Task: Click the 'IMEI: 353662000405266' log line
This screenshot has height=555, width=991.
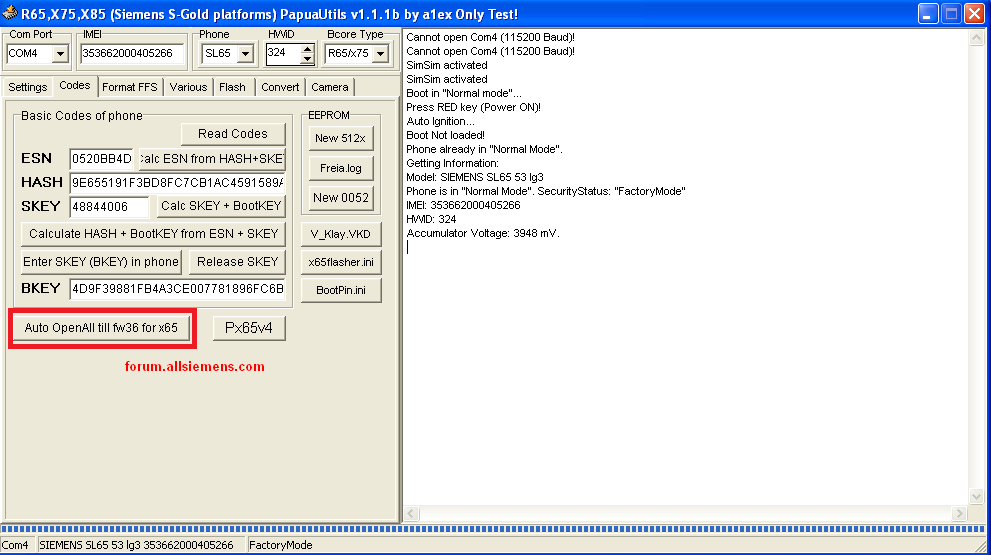Action: pos(463,205)
